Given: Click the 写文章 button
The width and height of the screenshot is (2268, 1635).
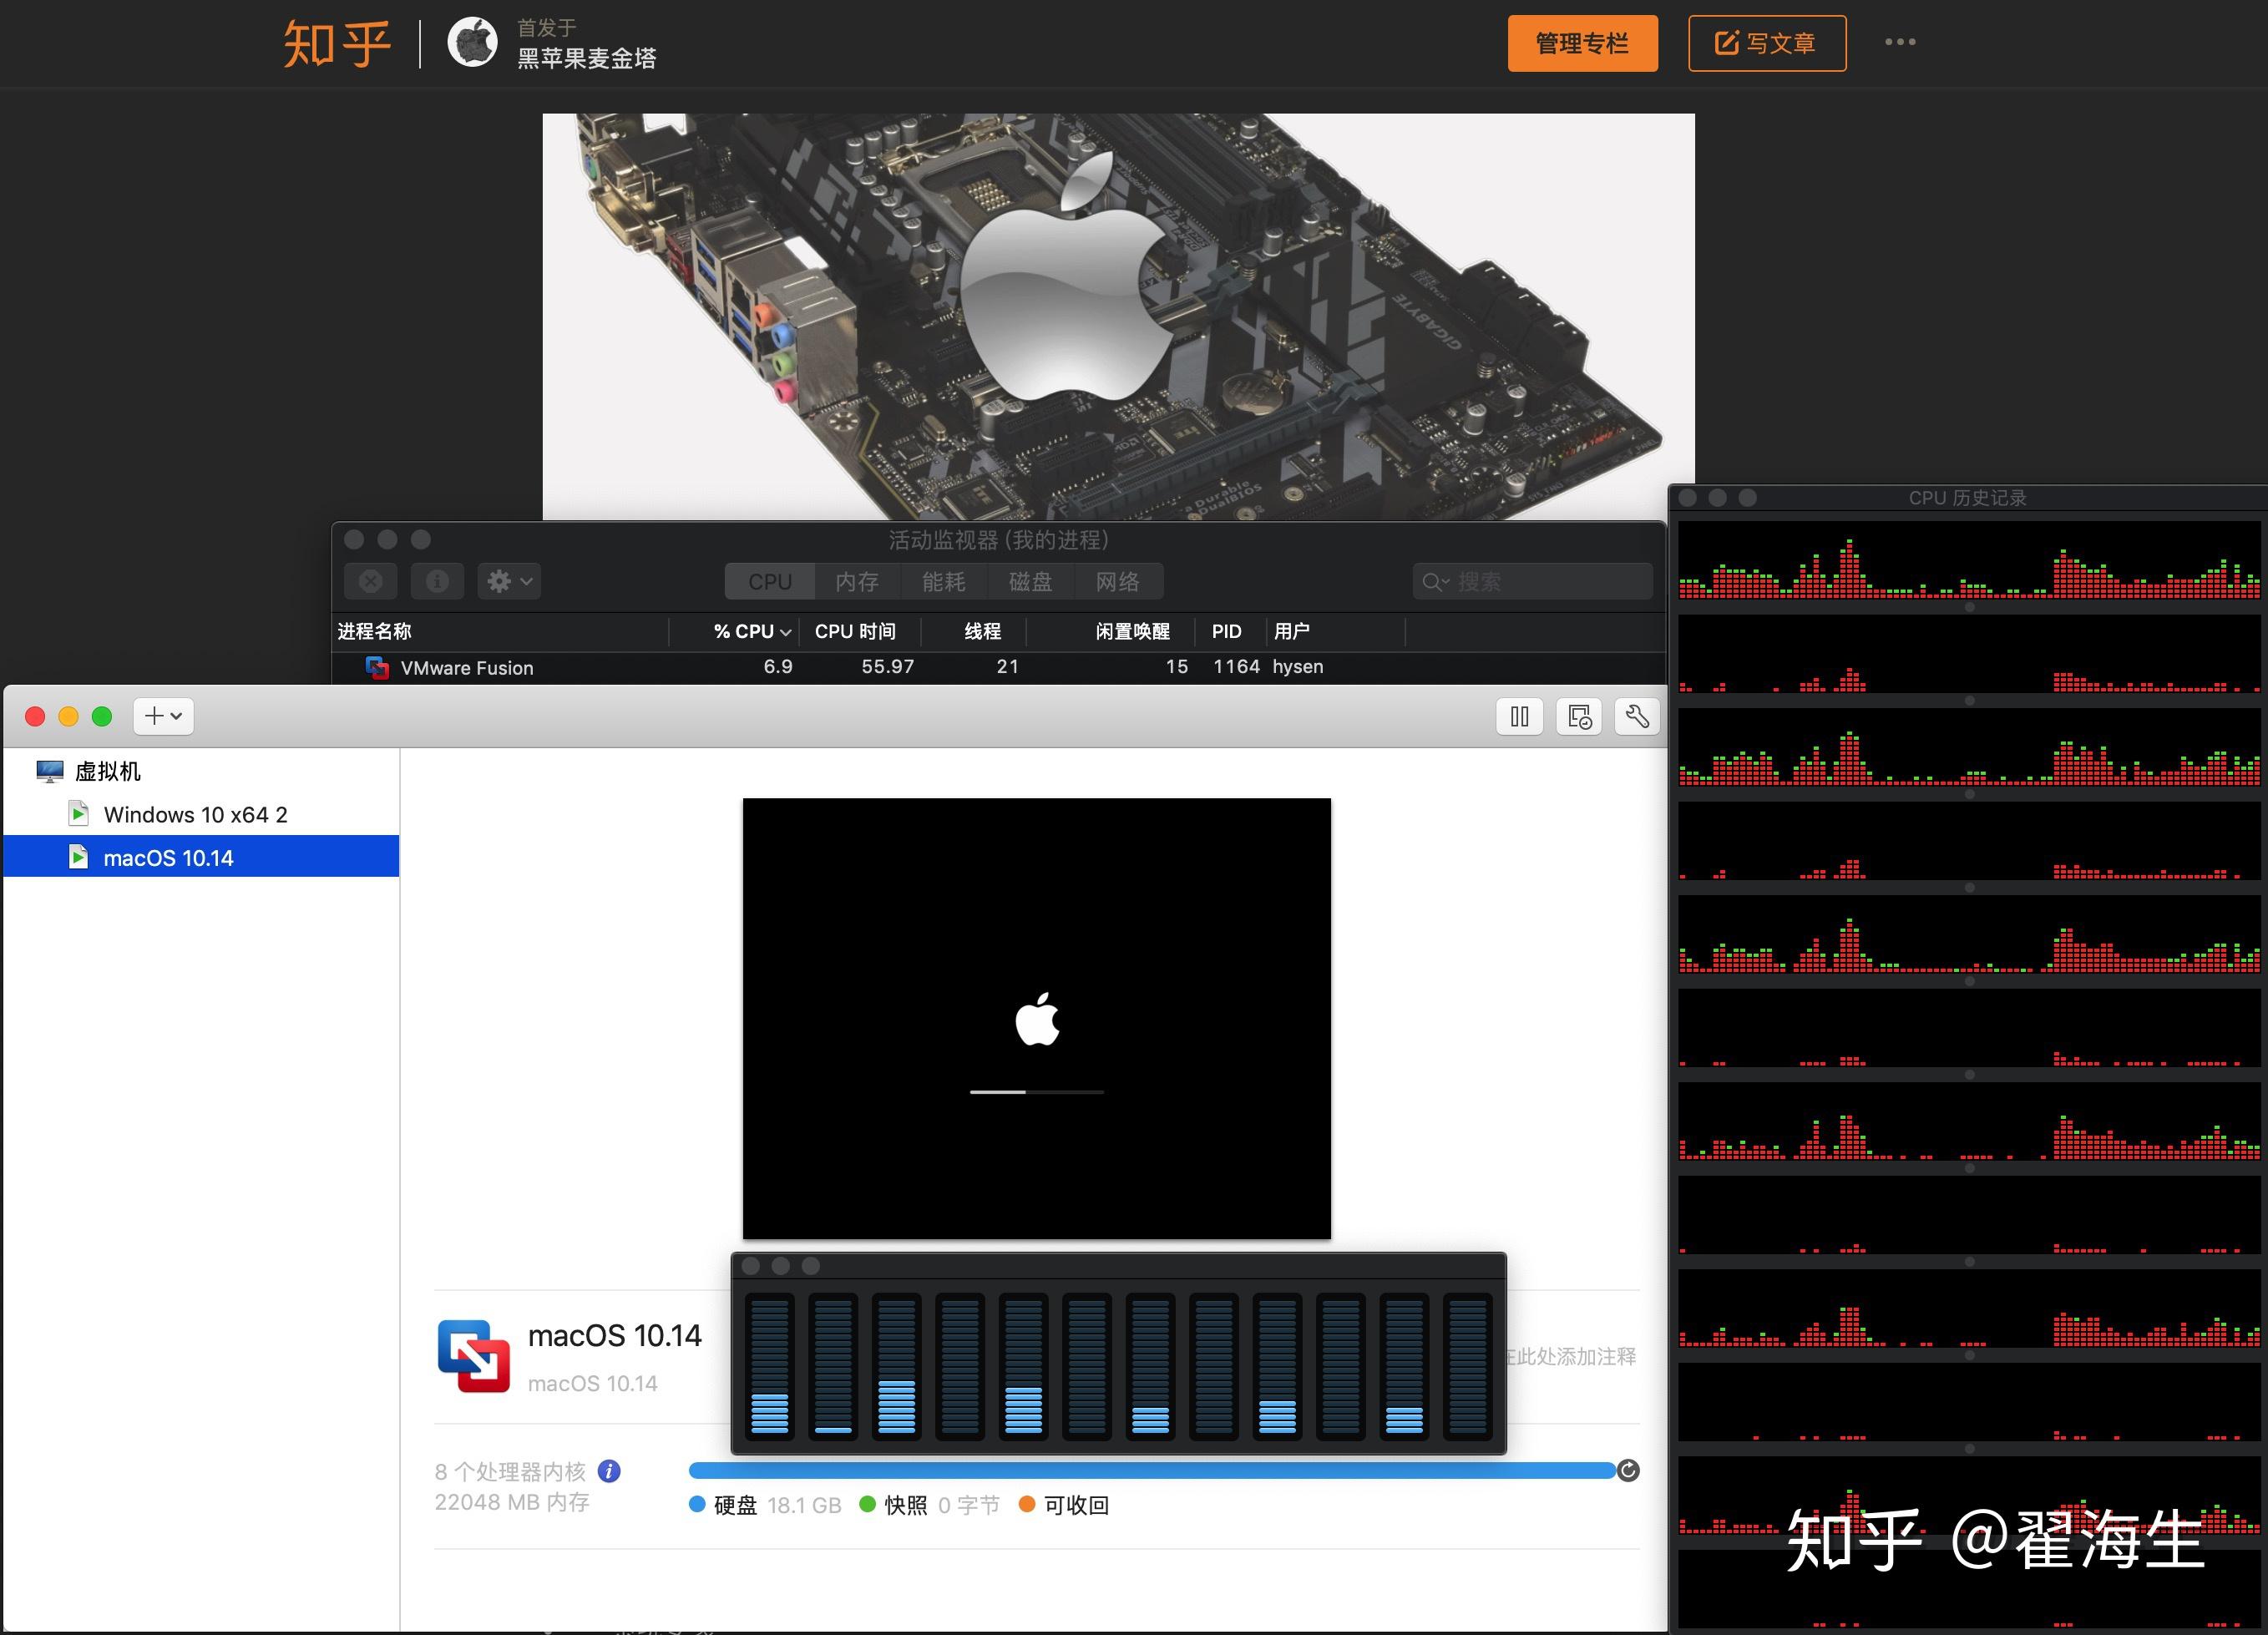Looking at the screenshot, I should tap(1767, 43).
